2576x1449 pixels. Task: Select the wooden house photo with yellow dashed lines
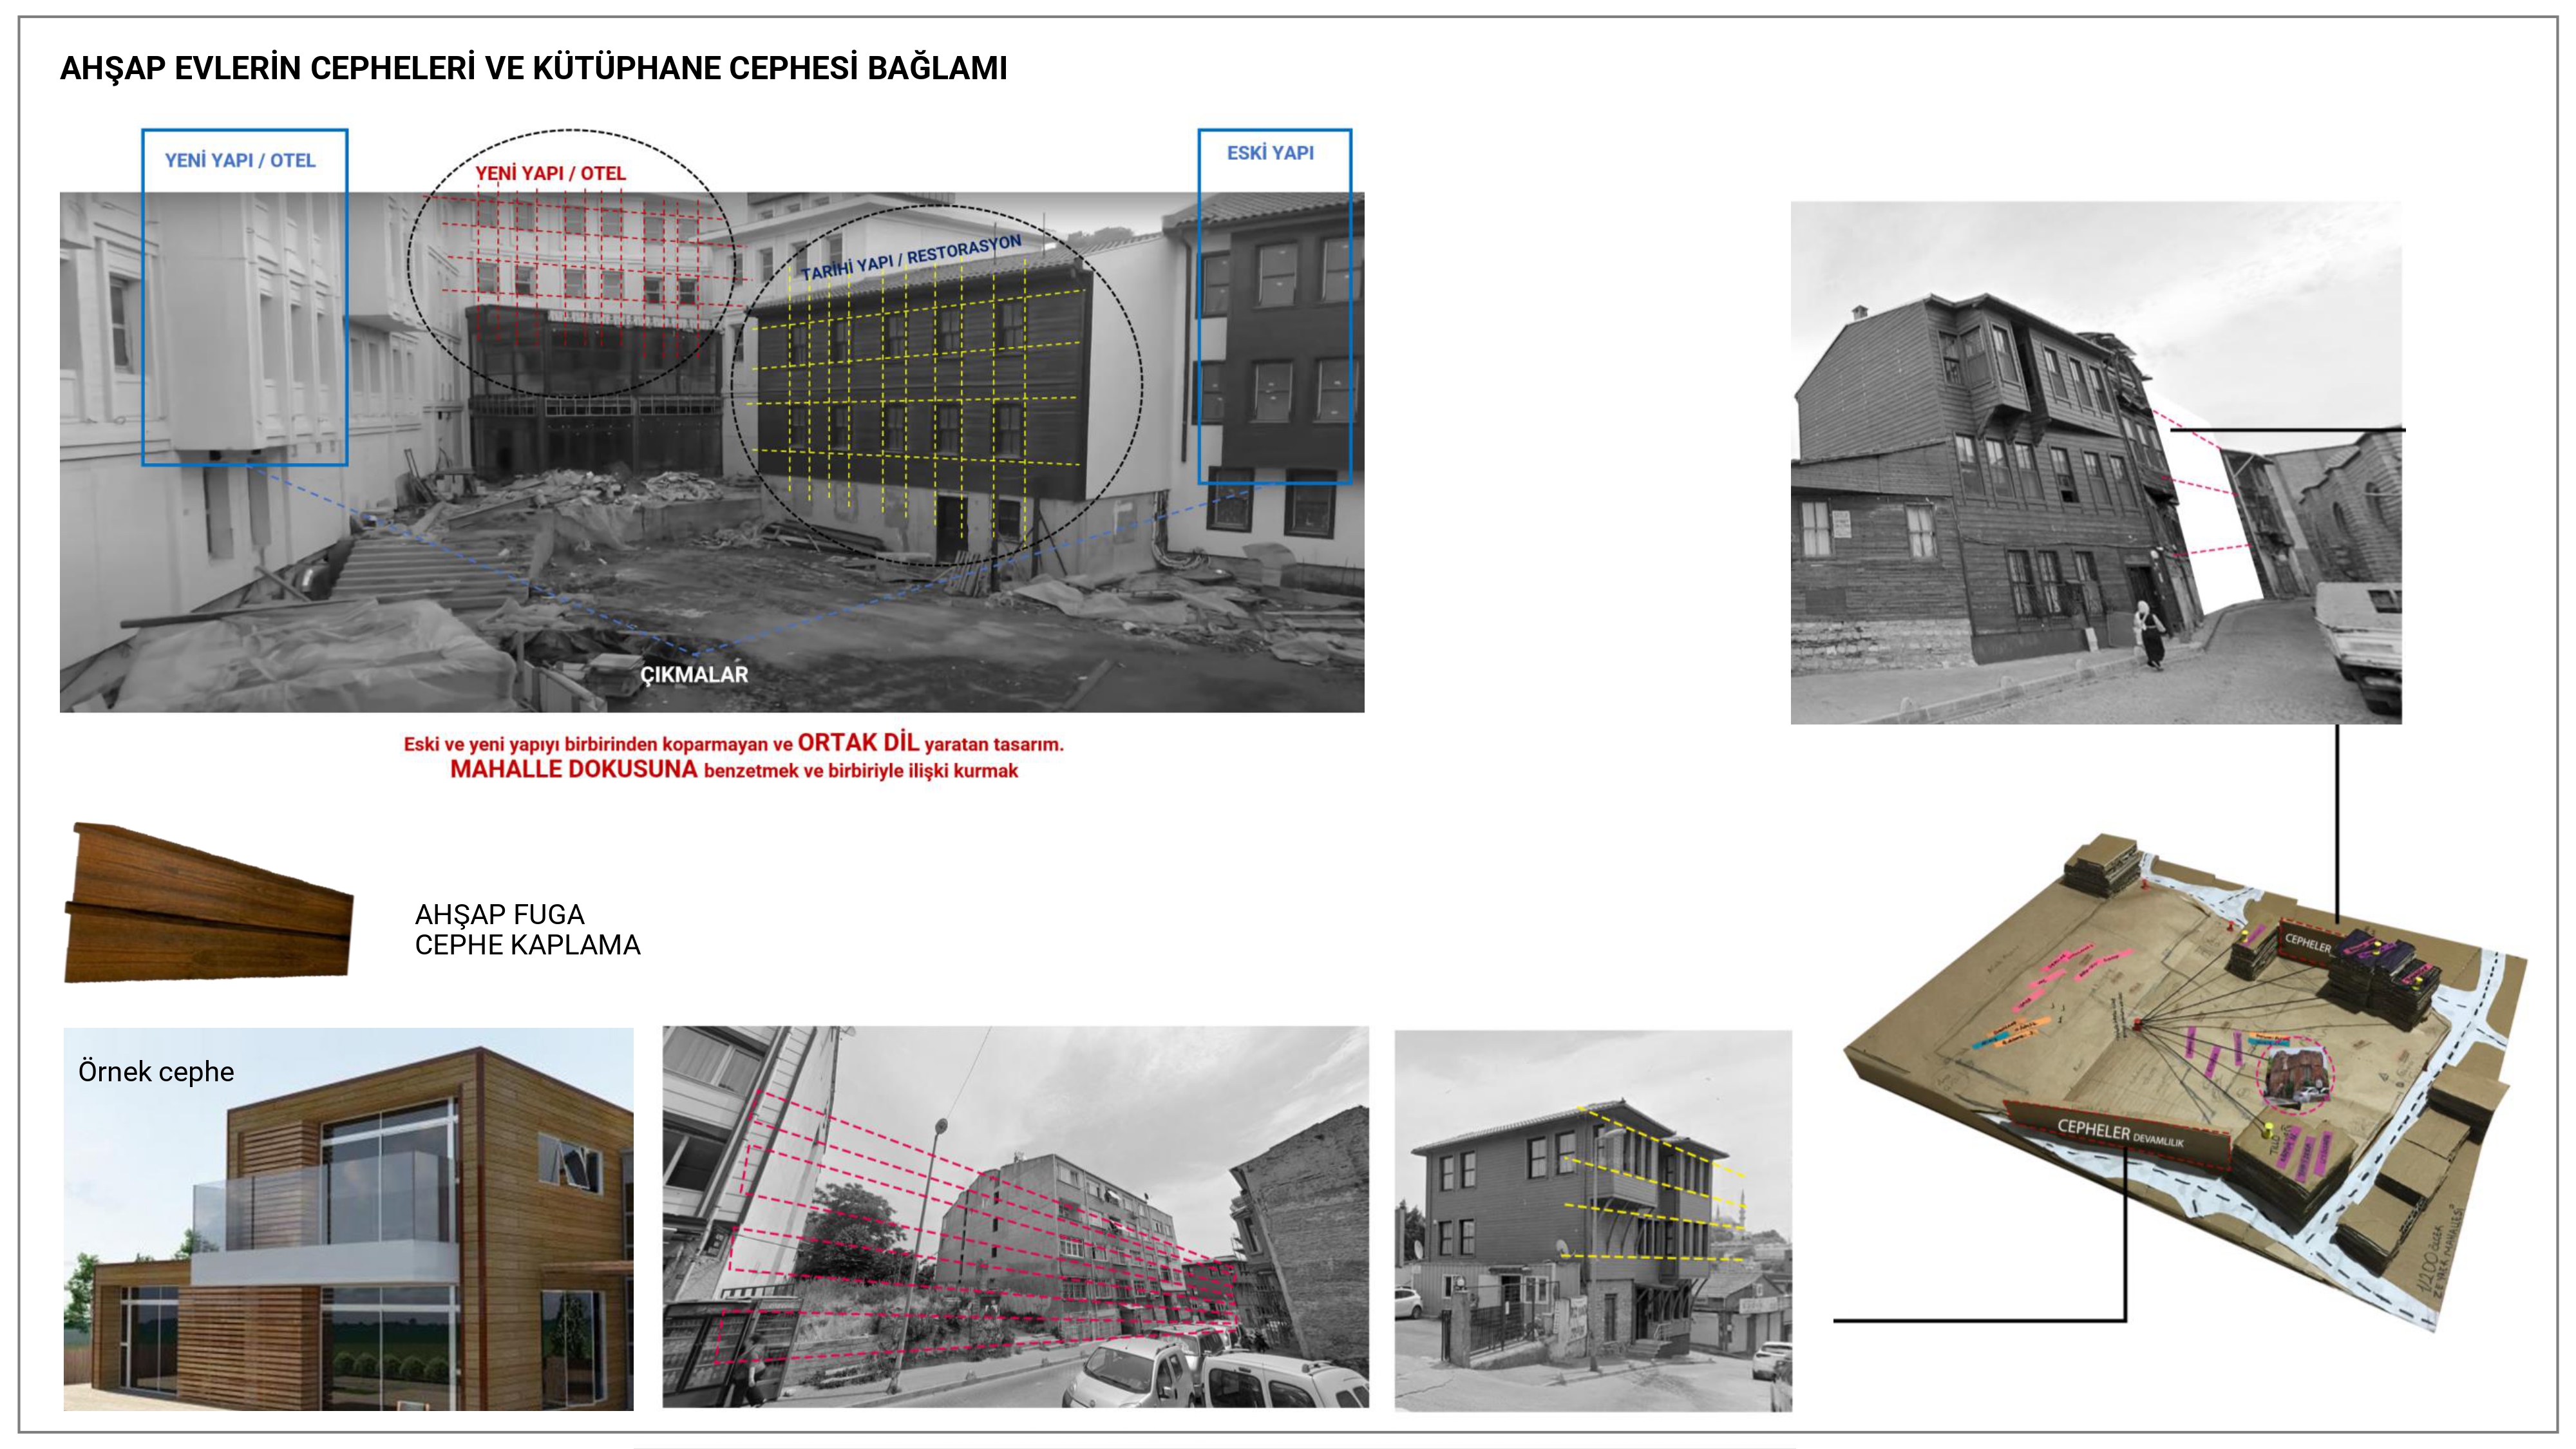(1593, 1221)
